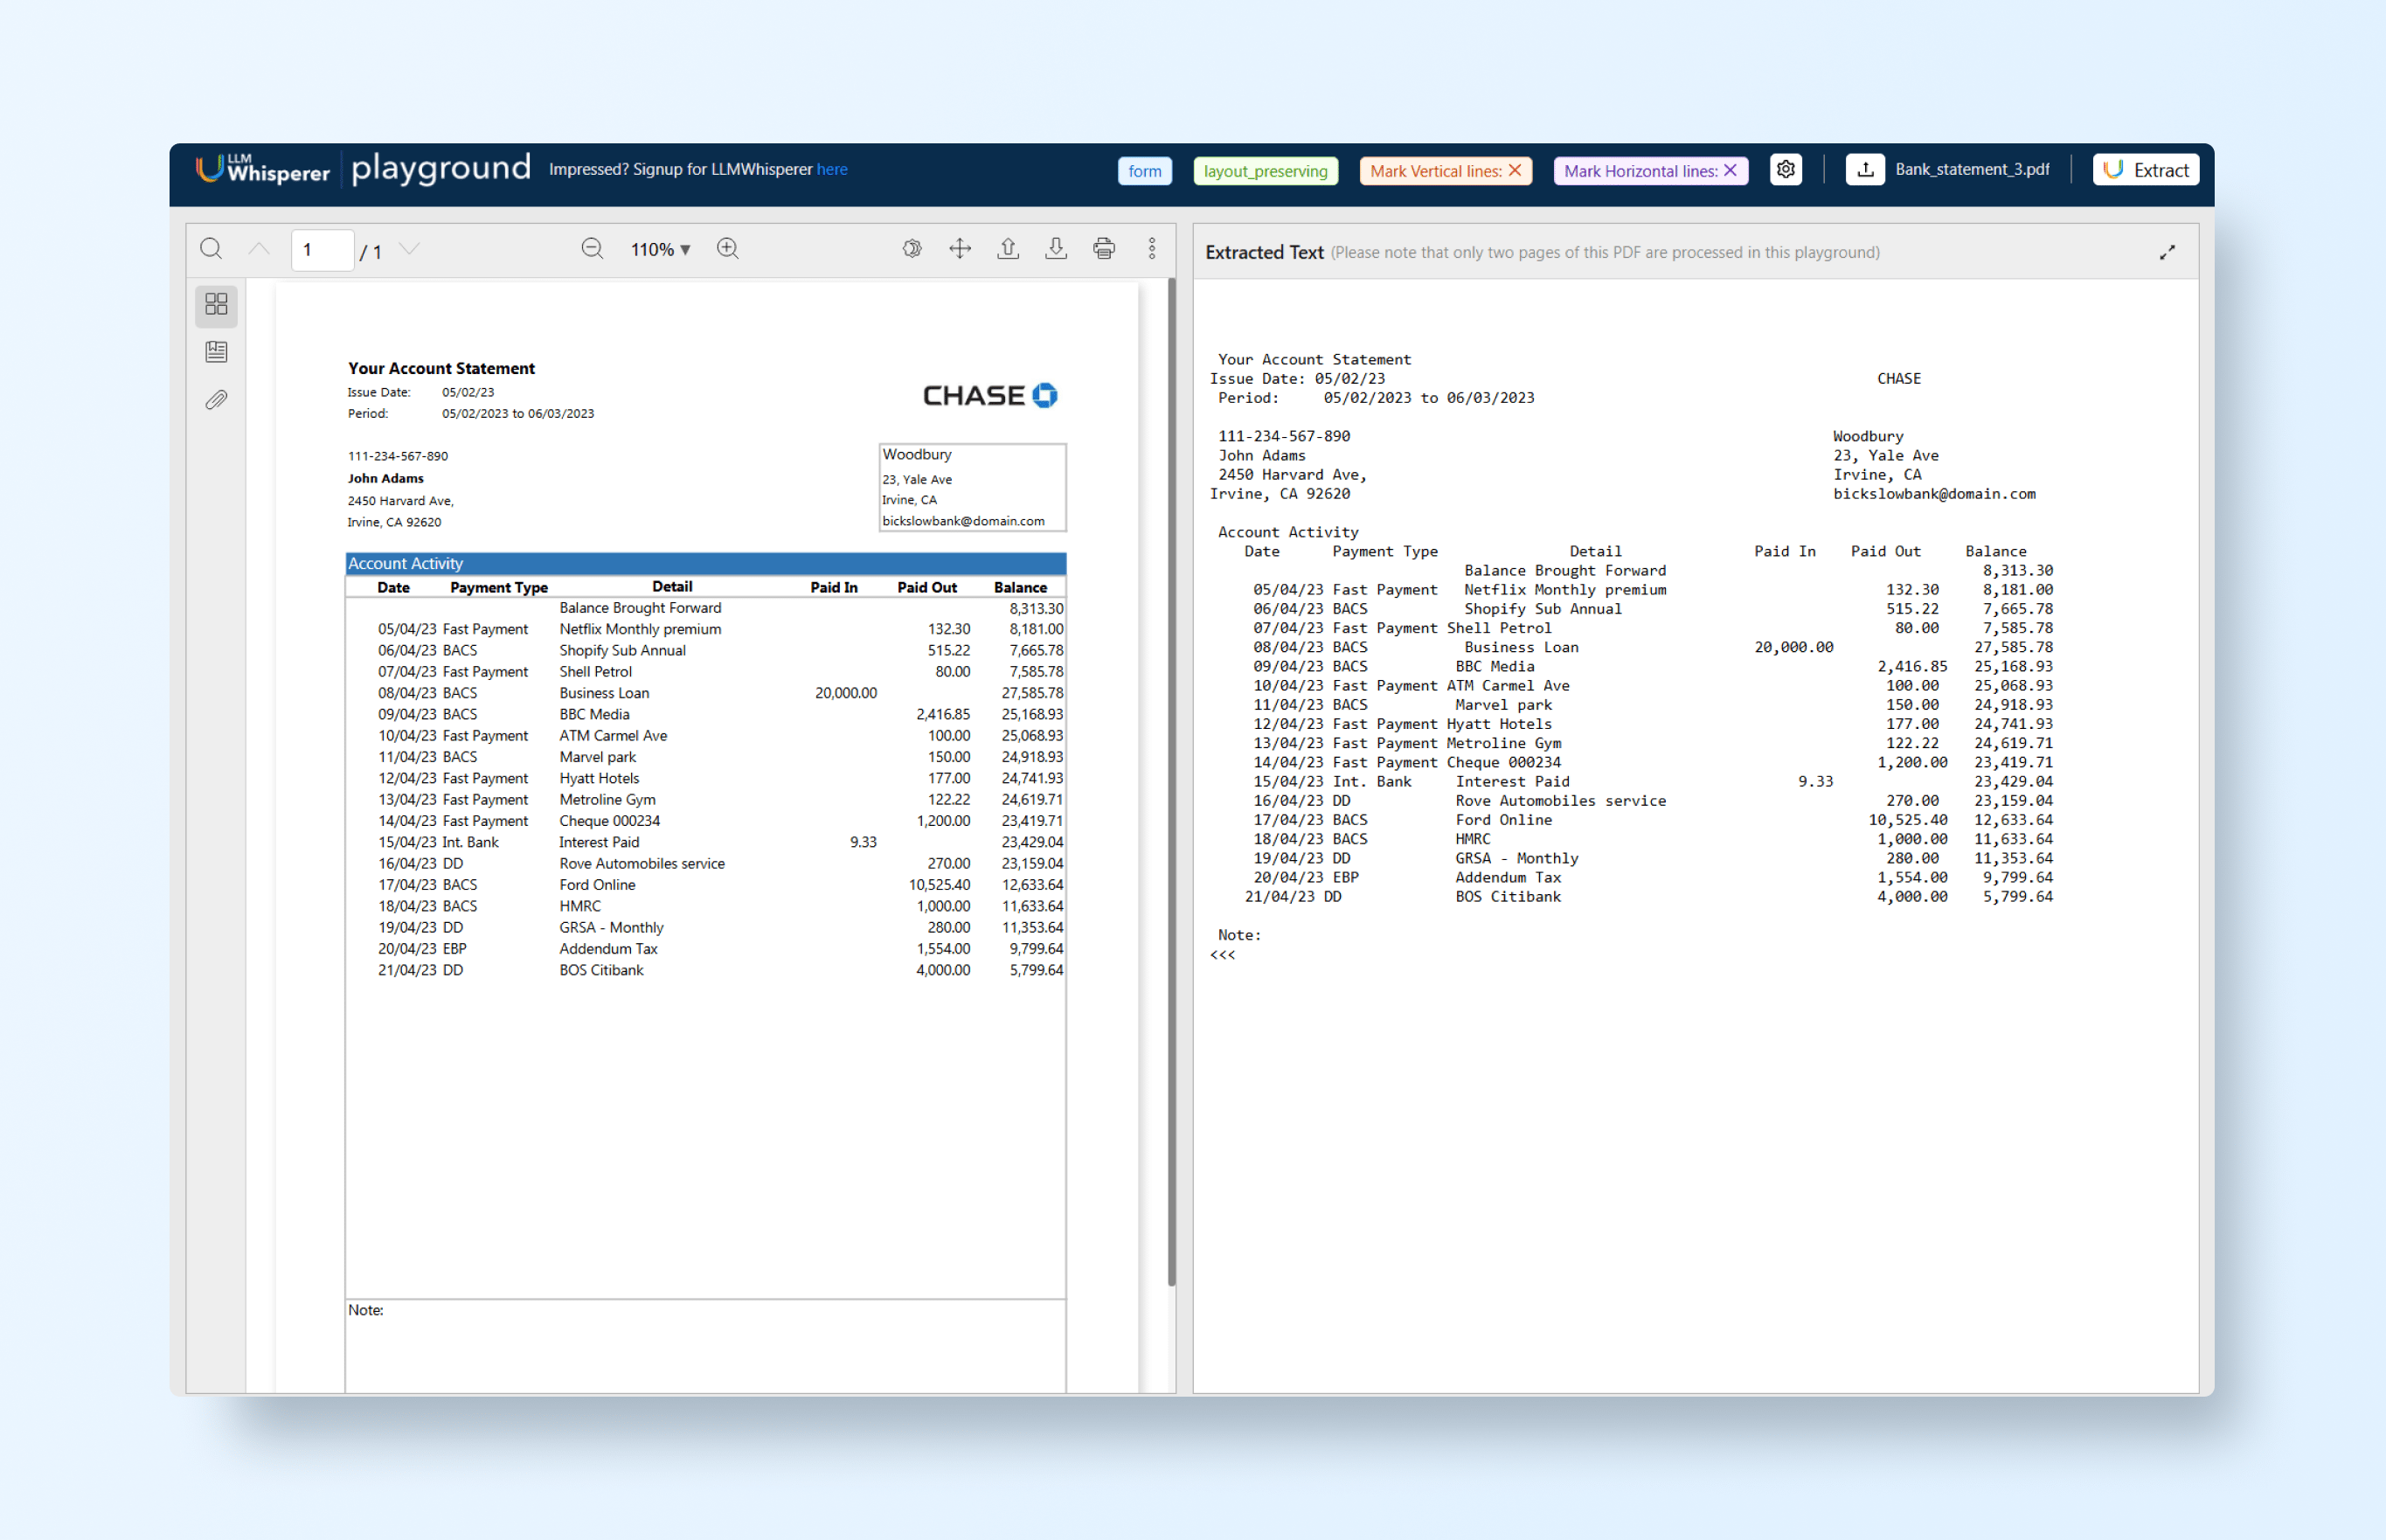Toggle the form mode tag
Image resolution: width=2386 pixels, height=1540 pixels.
pos(1144,171)
